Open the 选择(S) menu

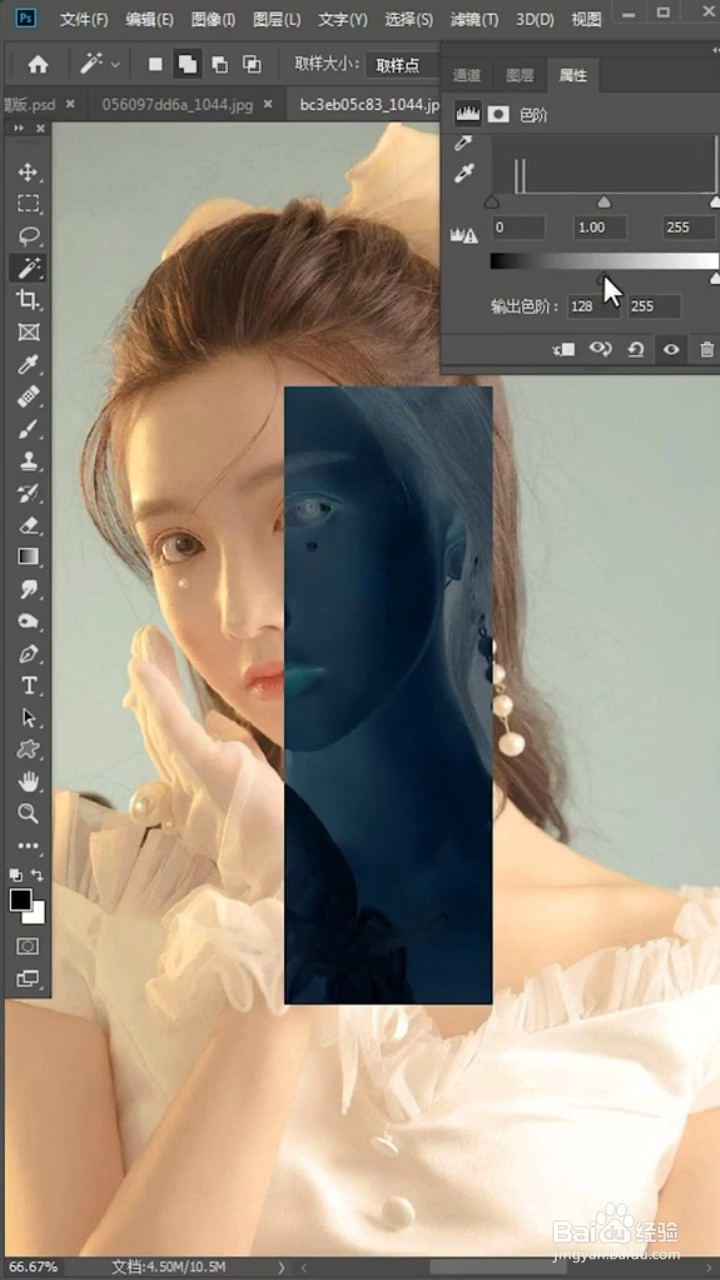(x=409, y=19)
